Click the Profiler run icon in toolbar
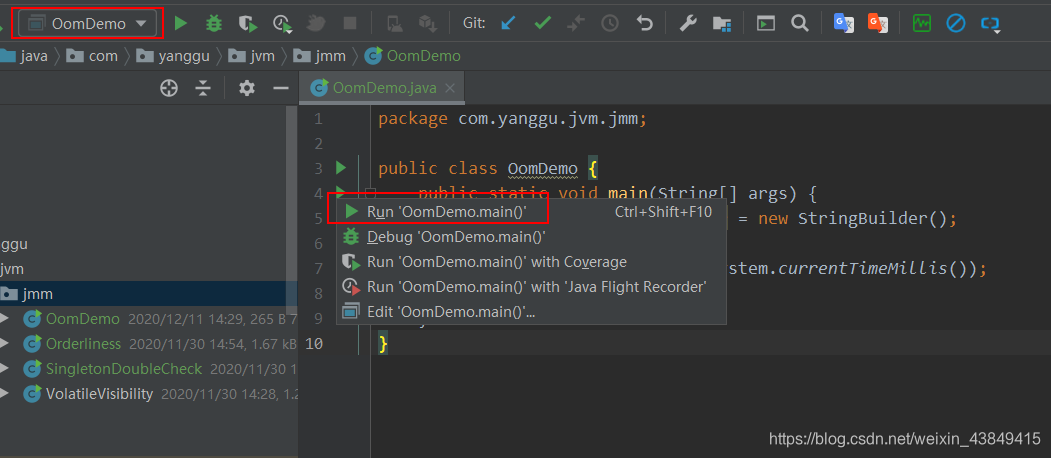 pos(282,24)
